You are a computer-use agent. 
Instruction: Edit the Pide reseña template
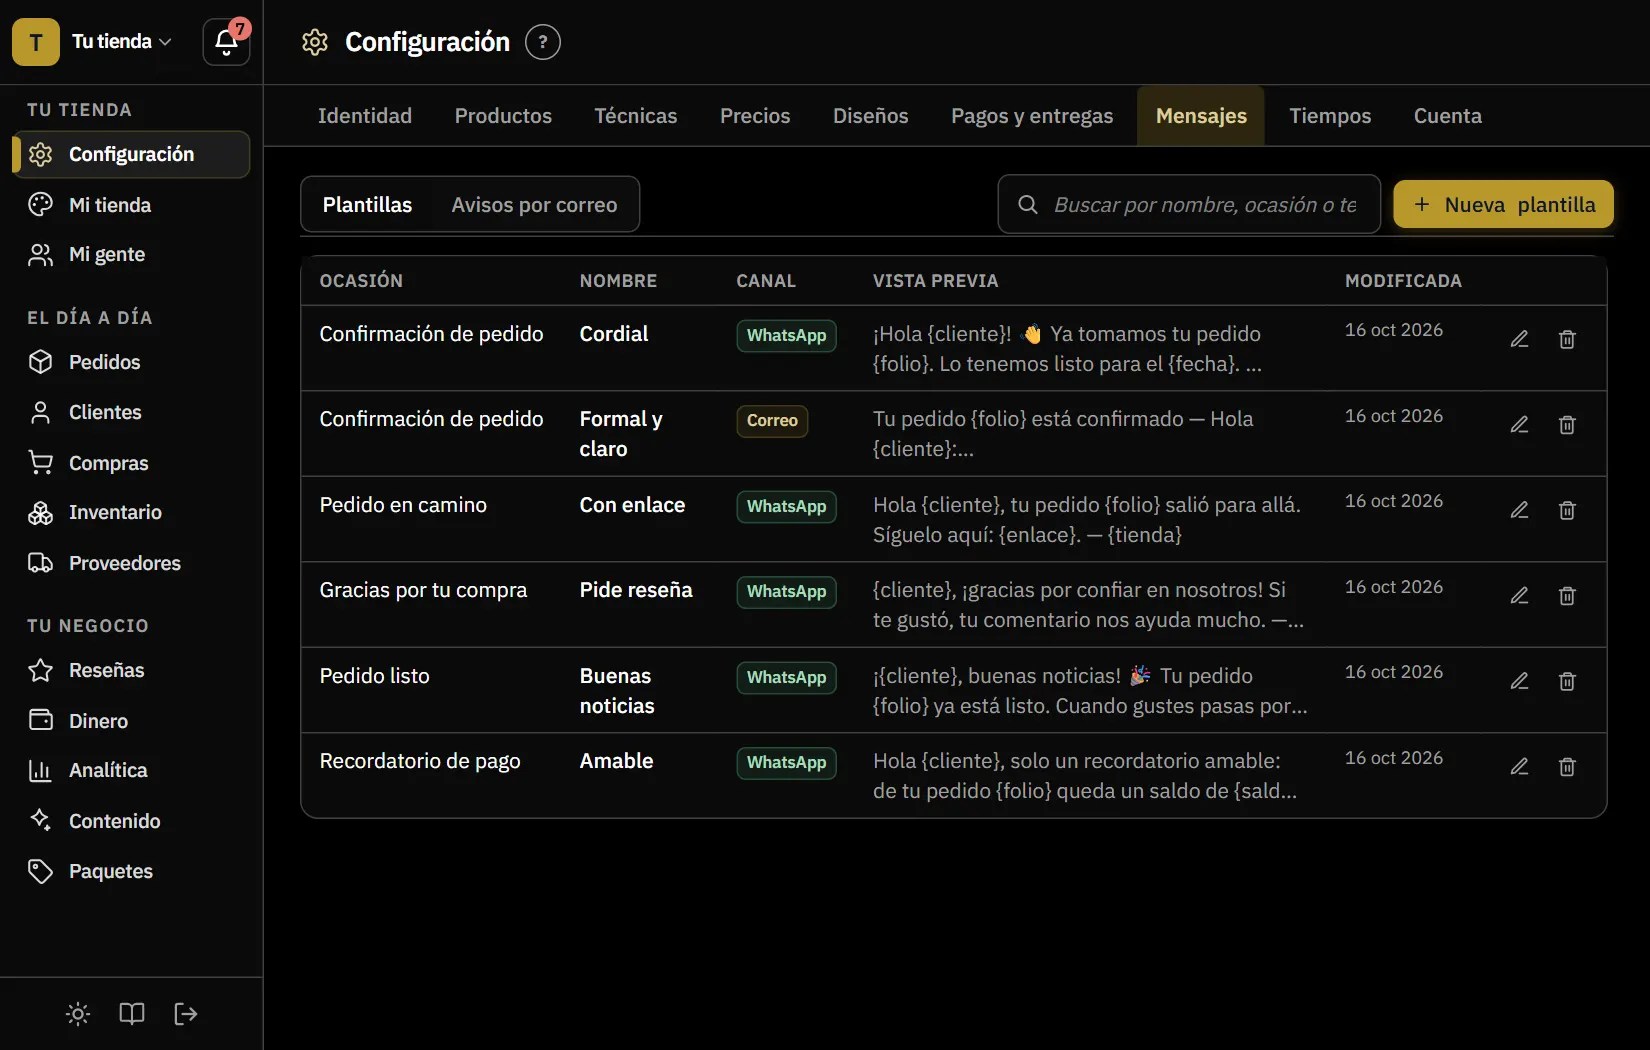[x=1519, y=596]
